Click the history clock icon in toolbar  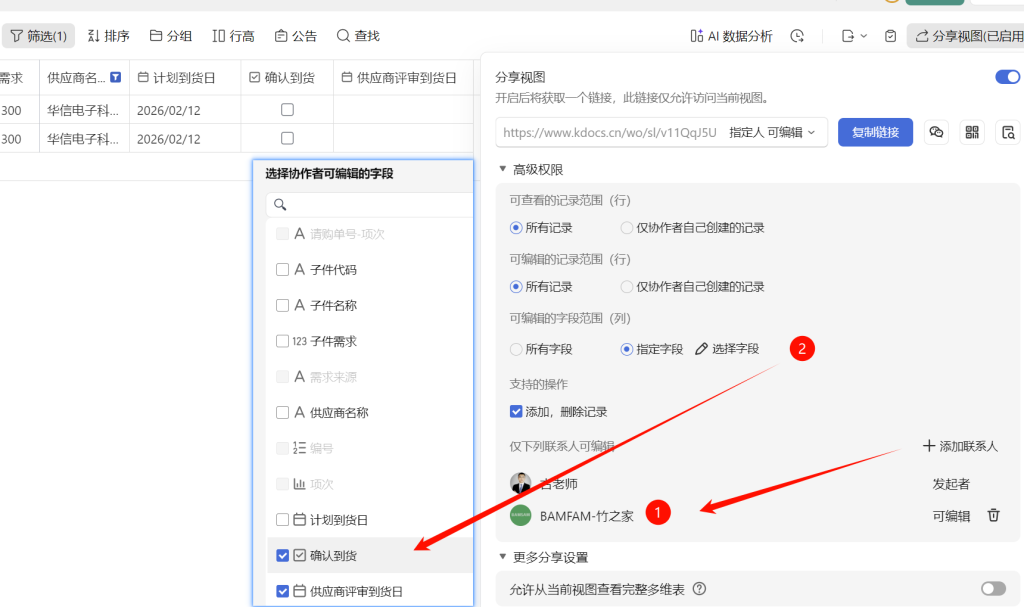coord(797,36)
